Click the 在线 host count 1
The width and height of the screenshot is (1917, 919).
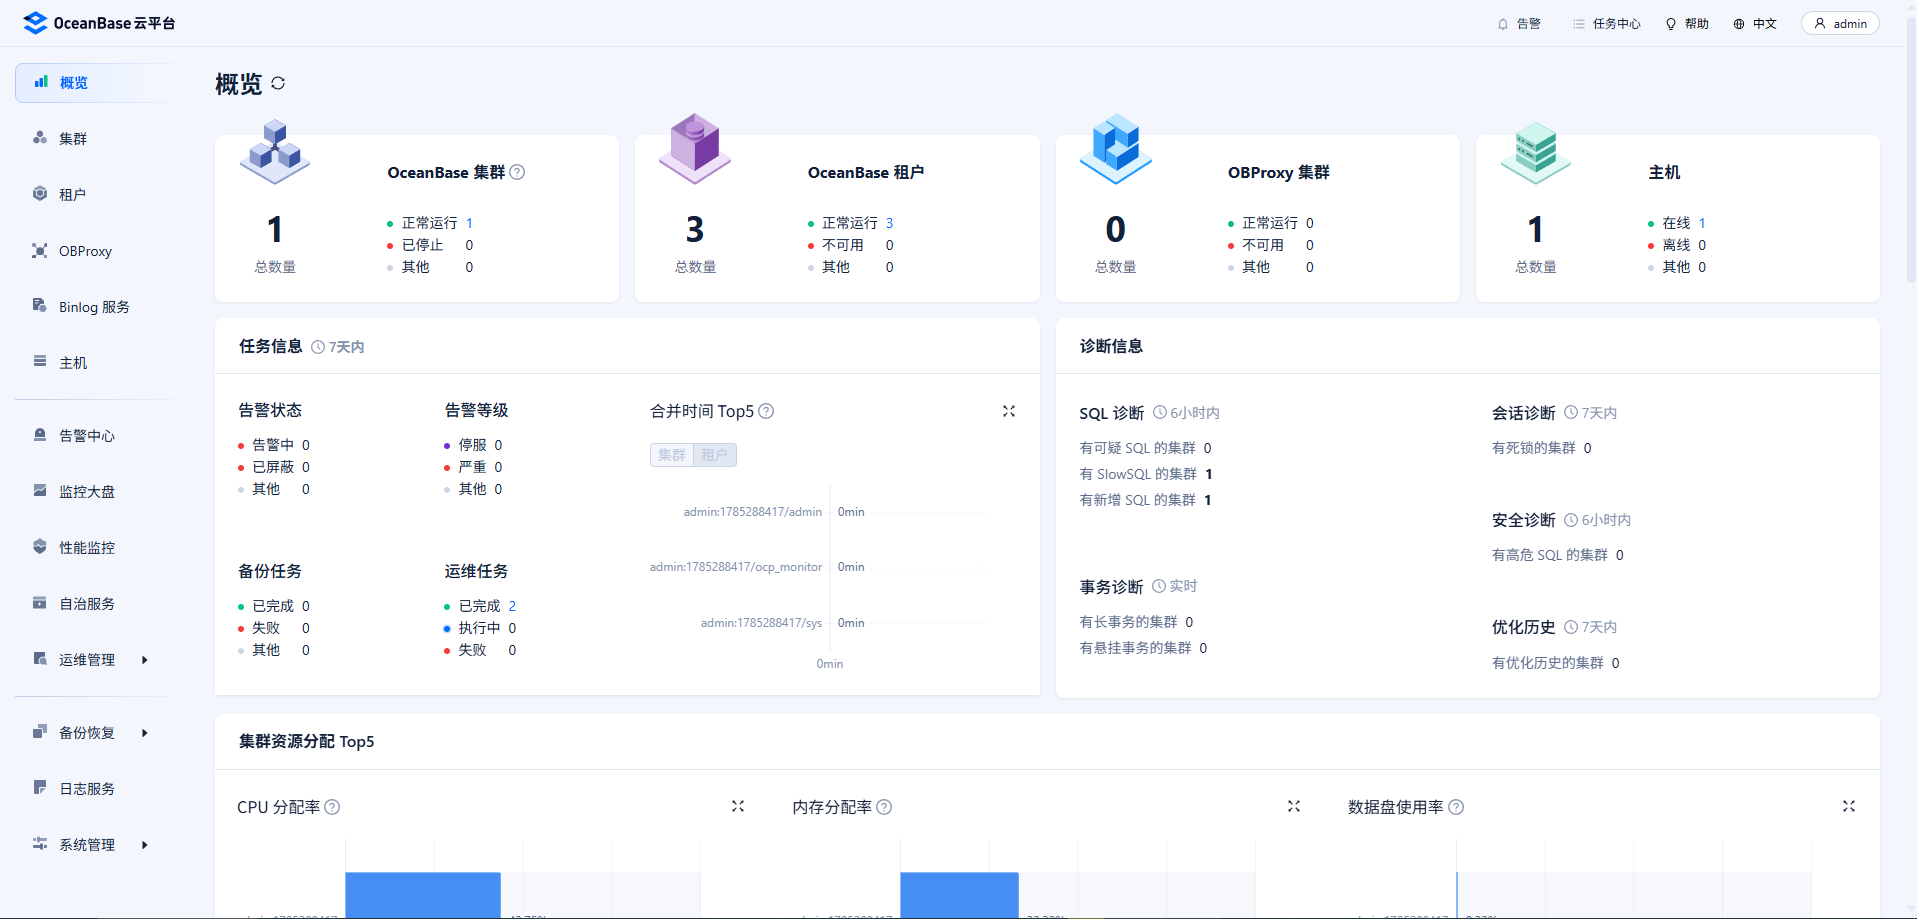click(x=1702, y=223)
